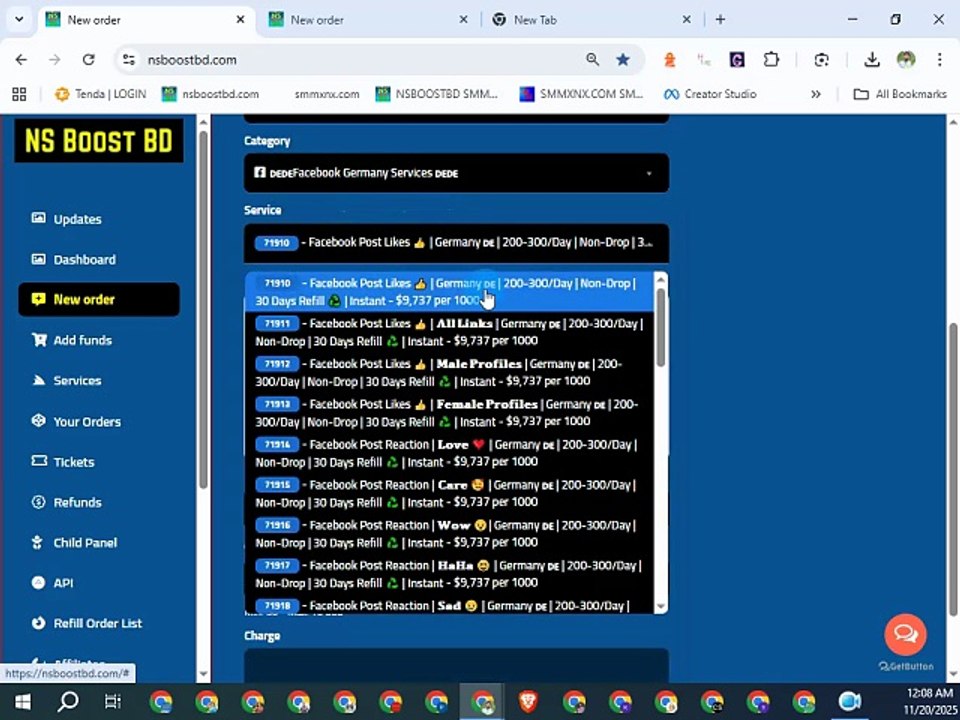Open the GetButton chat widget
The height and width of the screenshot is (720, 960).
point(906,634)
